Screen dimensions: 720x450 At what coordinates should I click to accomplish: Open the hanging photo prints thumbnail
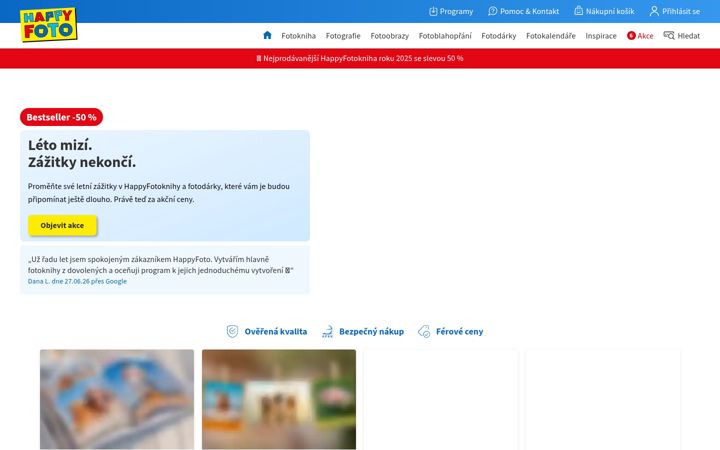pyautogui.click(x=279, y=399)
